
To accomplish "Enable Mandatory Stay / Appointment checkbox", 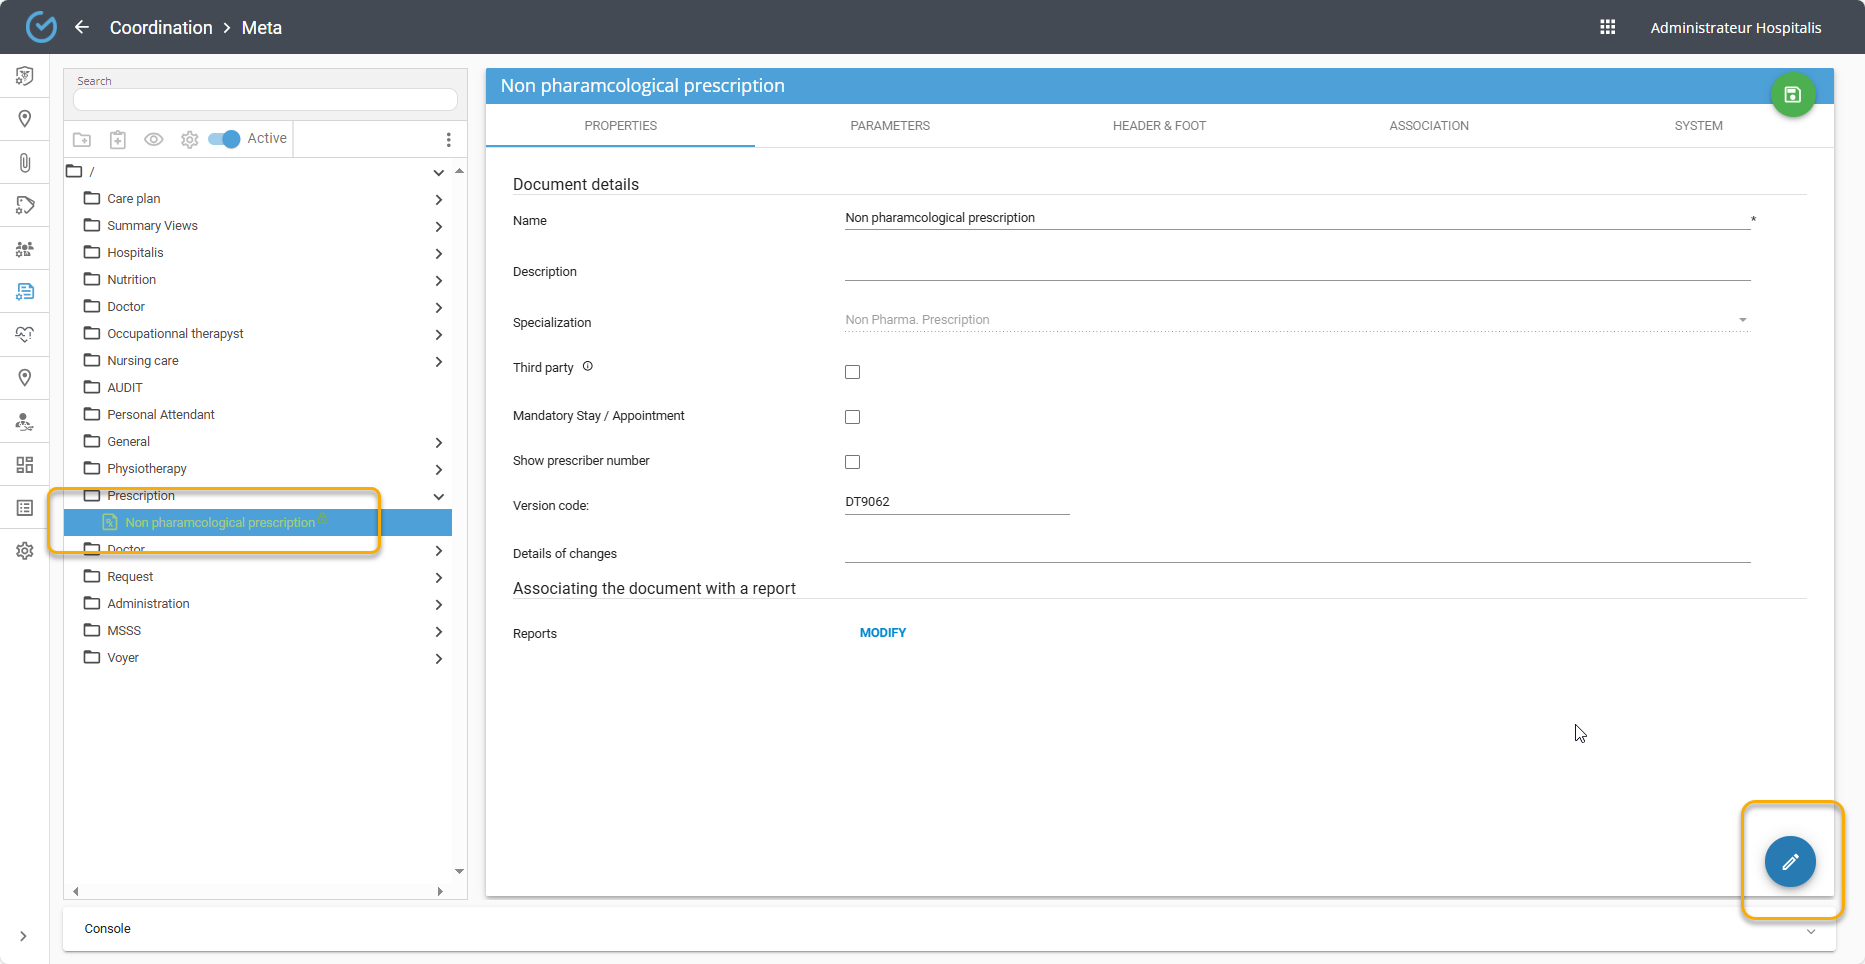I will (852, 417).
